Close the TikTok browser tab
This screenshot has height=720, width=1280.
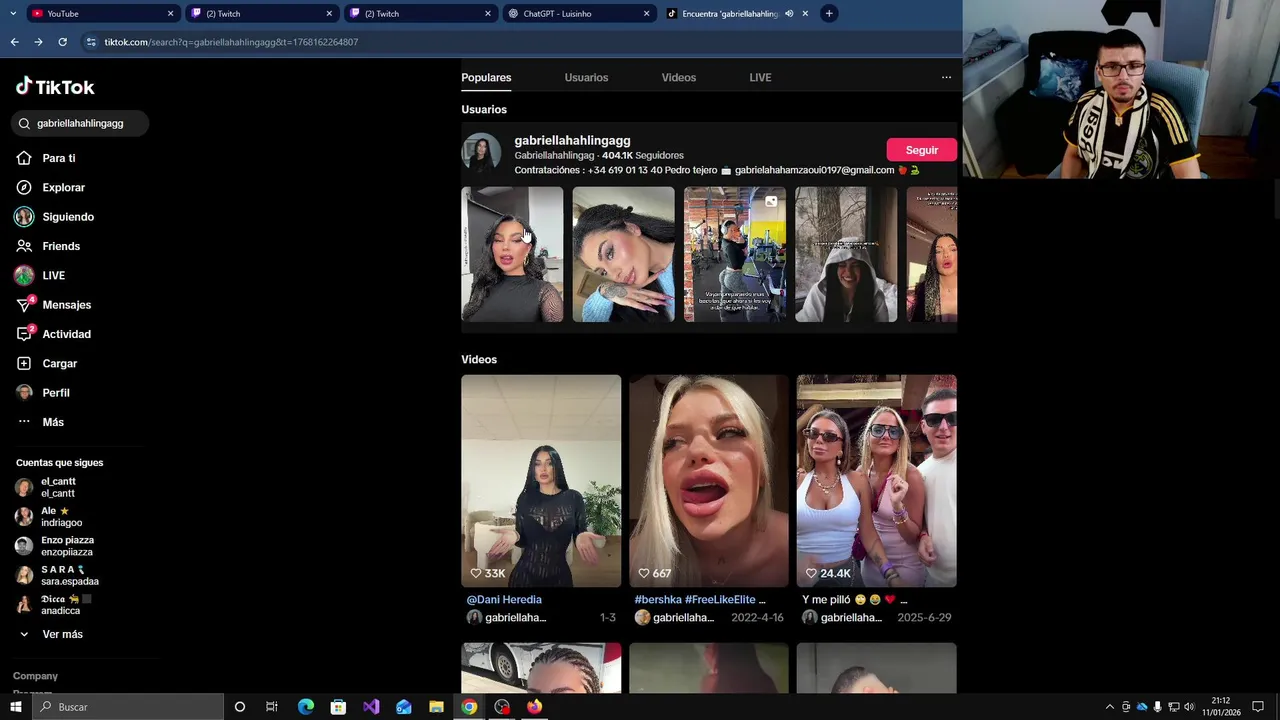tap(805, 13)
